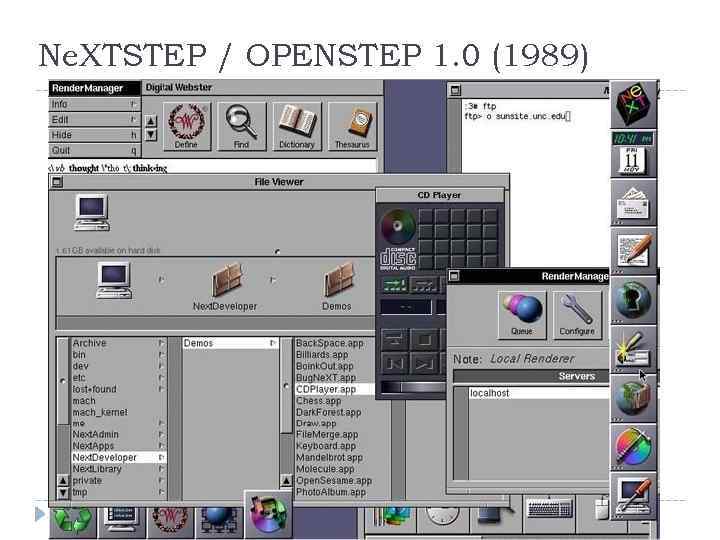Screen dimensions: 720x540
Task: Expand the etc directory
Action: point(161,377)
